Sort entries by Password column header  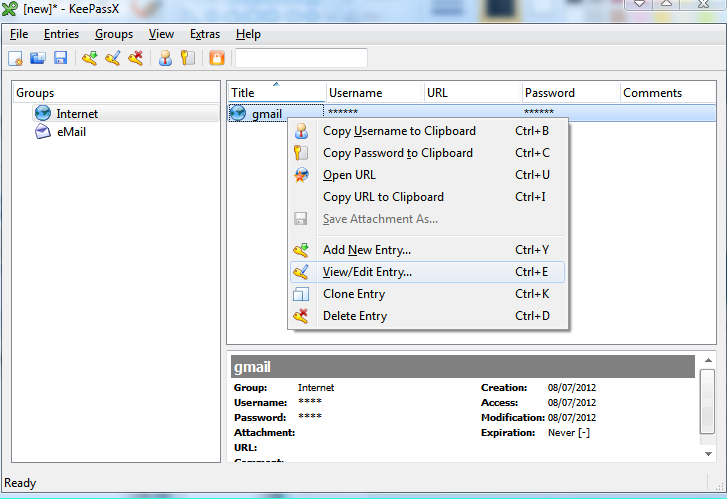(x=571, y=93)
